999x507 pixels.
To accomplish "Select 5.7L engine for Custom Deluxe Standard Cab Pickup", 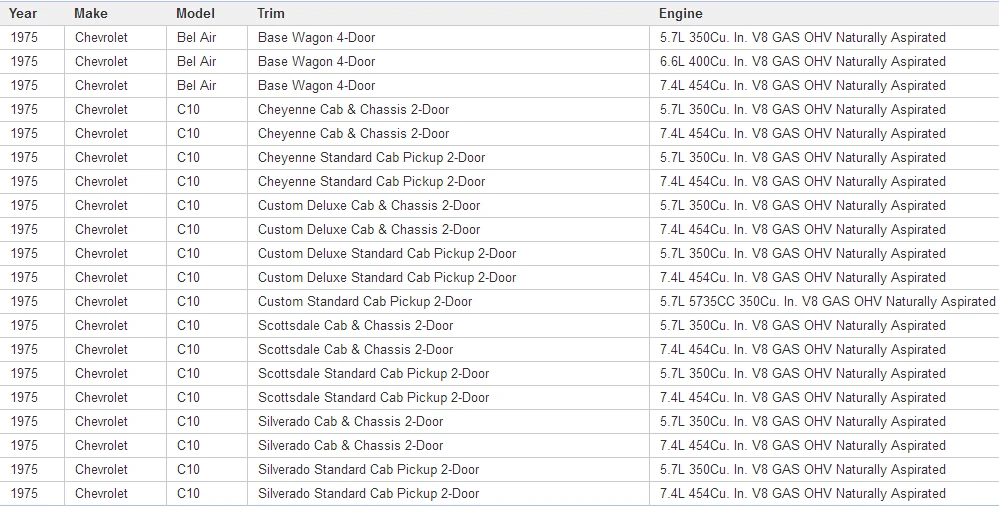I will point(824,254).
